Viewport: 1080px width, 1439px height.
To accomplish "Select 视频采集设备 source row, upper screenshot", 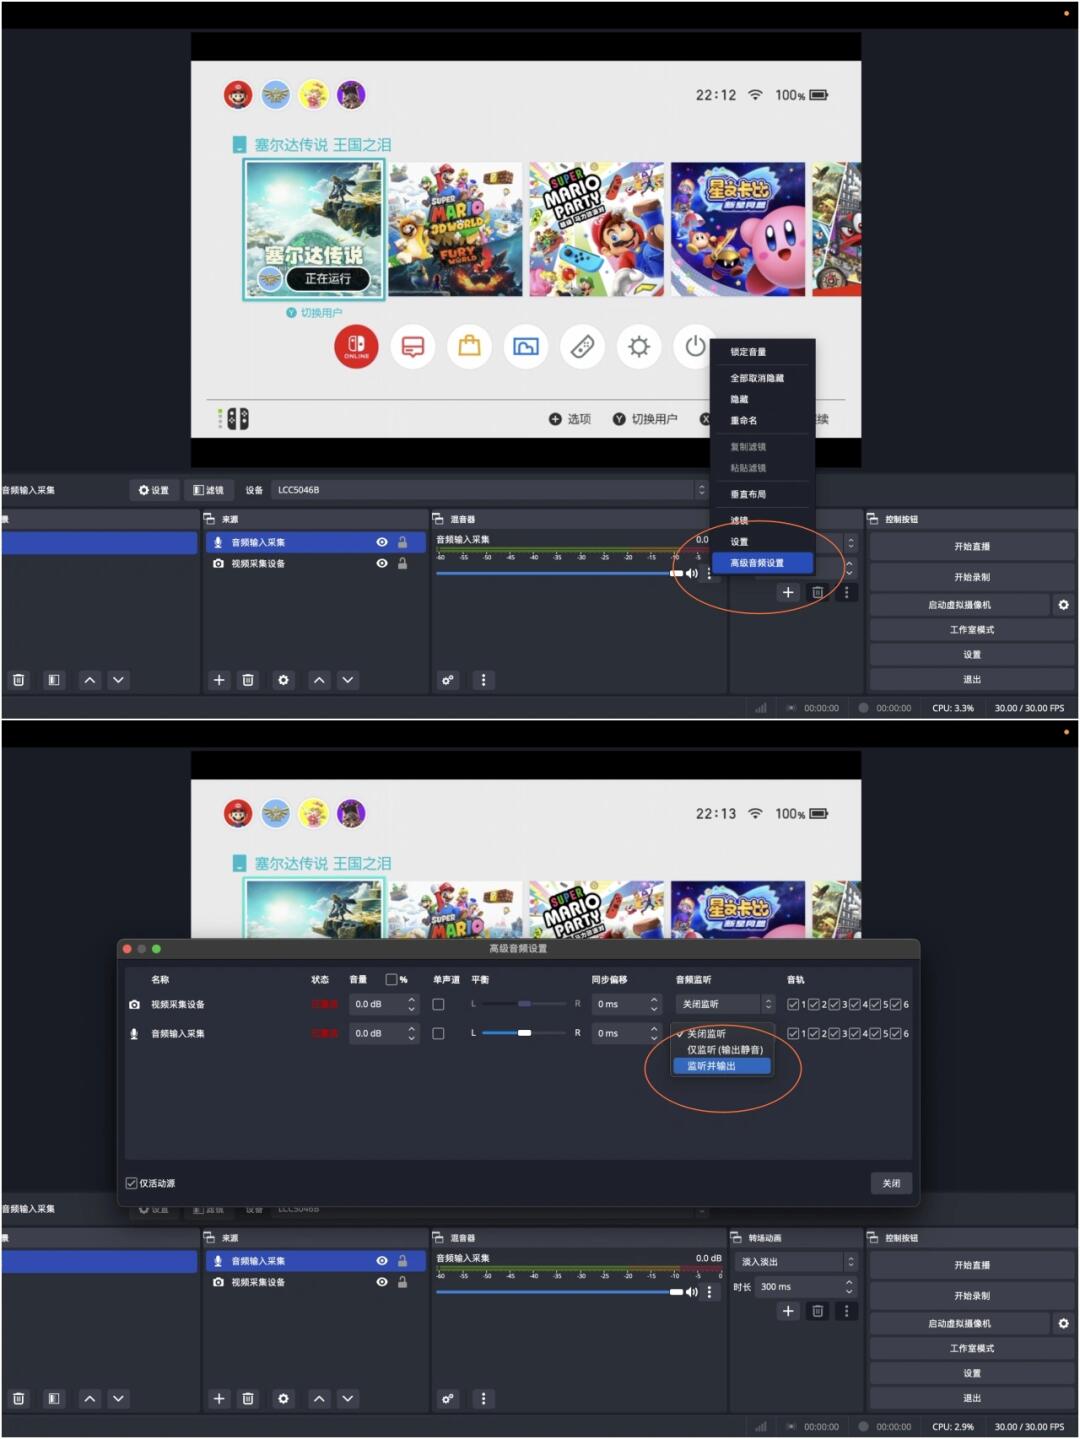I will point(314,564).
